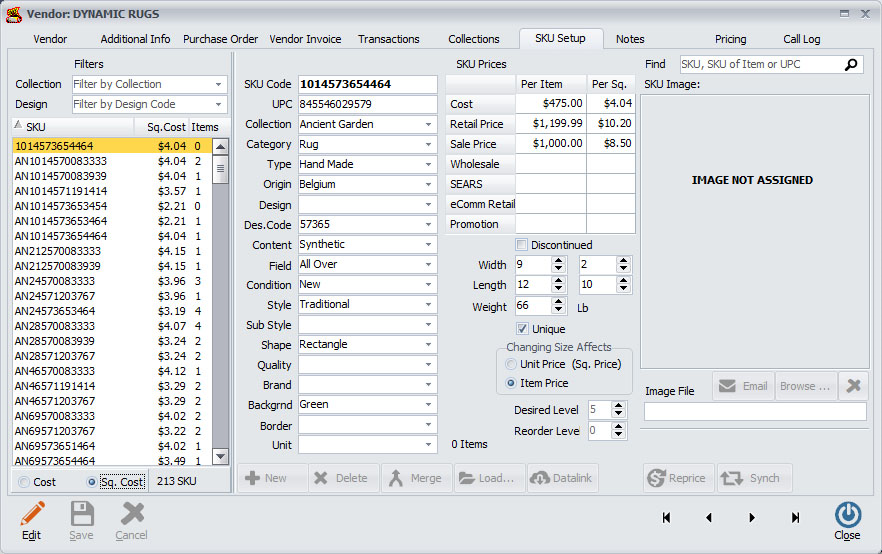Increase Desired Level stepper
The width and height of the screenshot is (882, 554).
[618, 406]
